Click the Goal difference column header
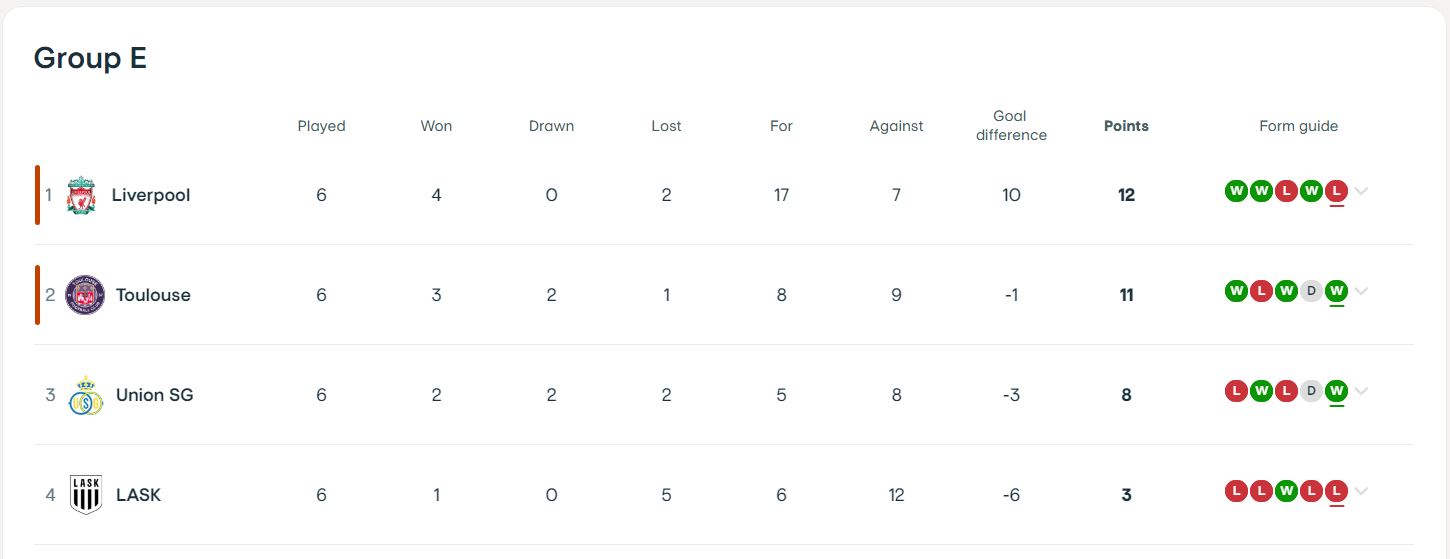This screenshot has height=559, width=1450. (x=1011, y=126)
